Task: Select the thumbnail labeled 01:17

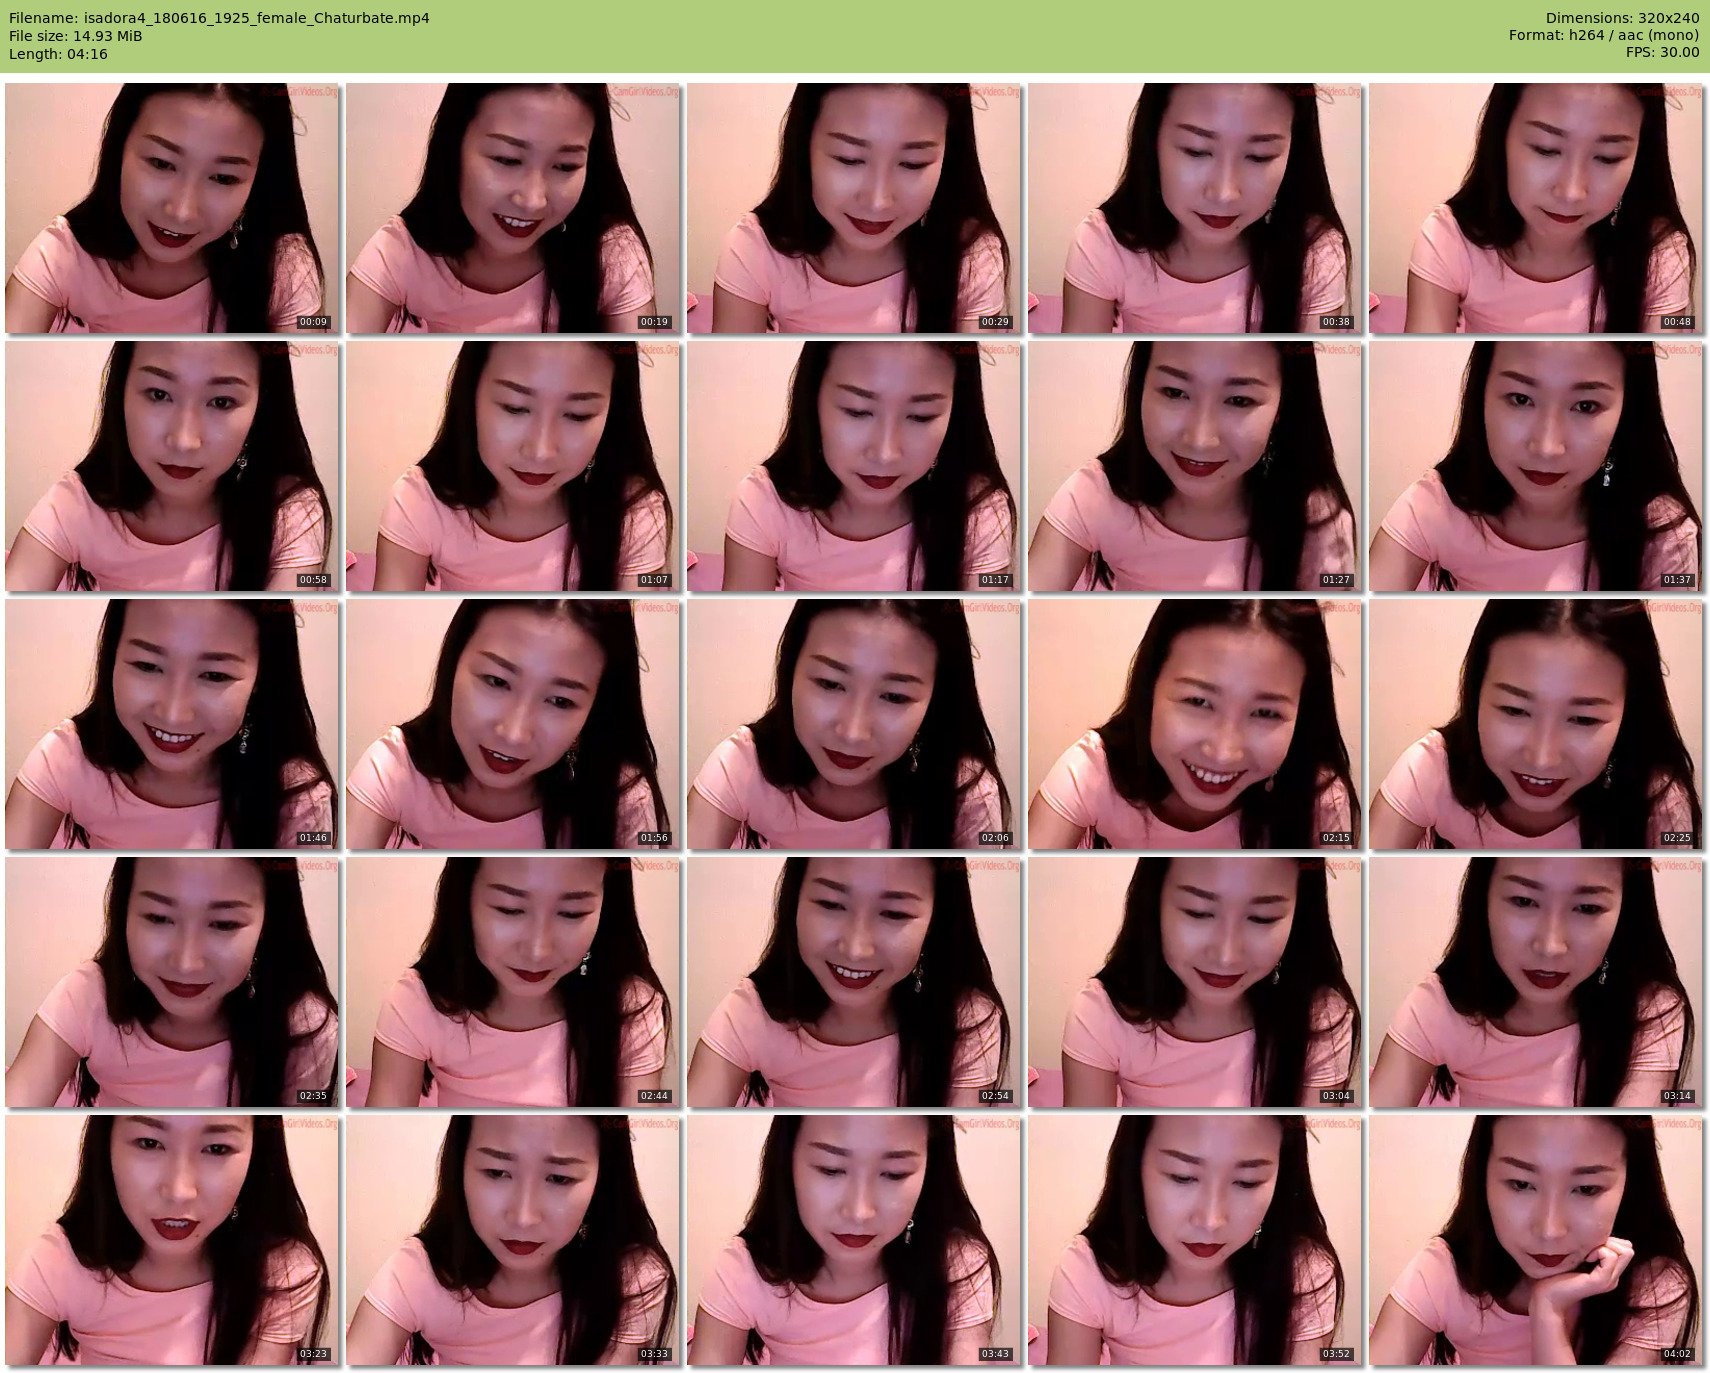Action: pos(854,466)
